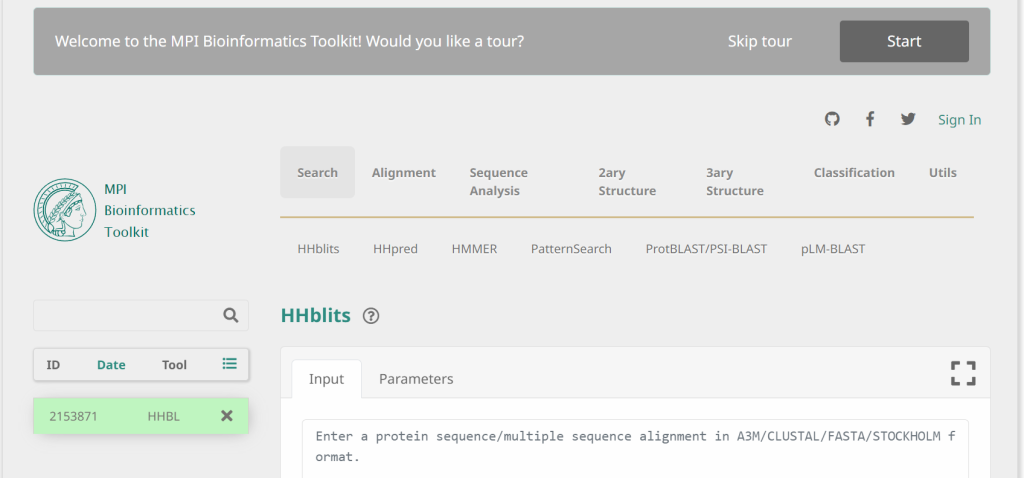Click the Start tour button

[x=904, y=42]
